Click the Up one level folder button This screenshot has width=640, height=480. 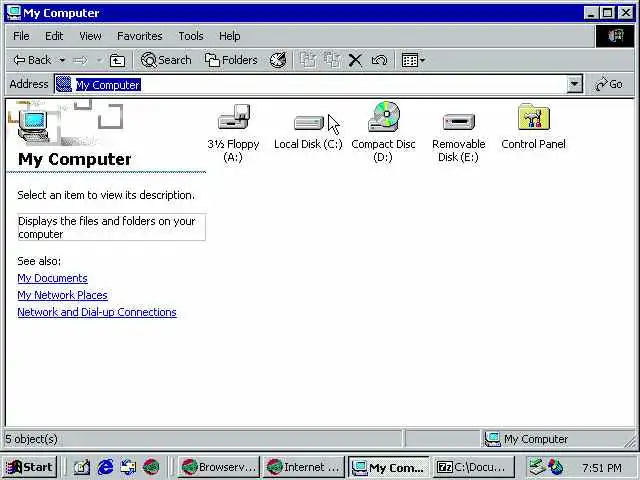pos(118,60)
